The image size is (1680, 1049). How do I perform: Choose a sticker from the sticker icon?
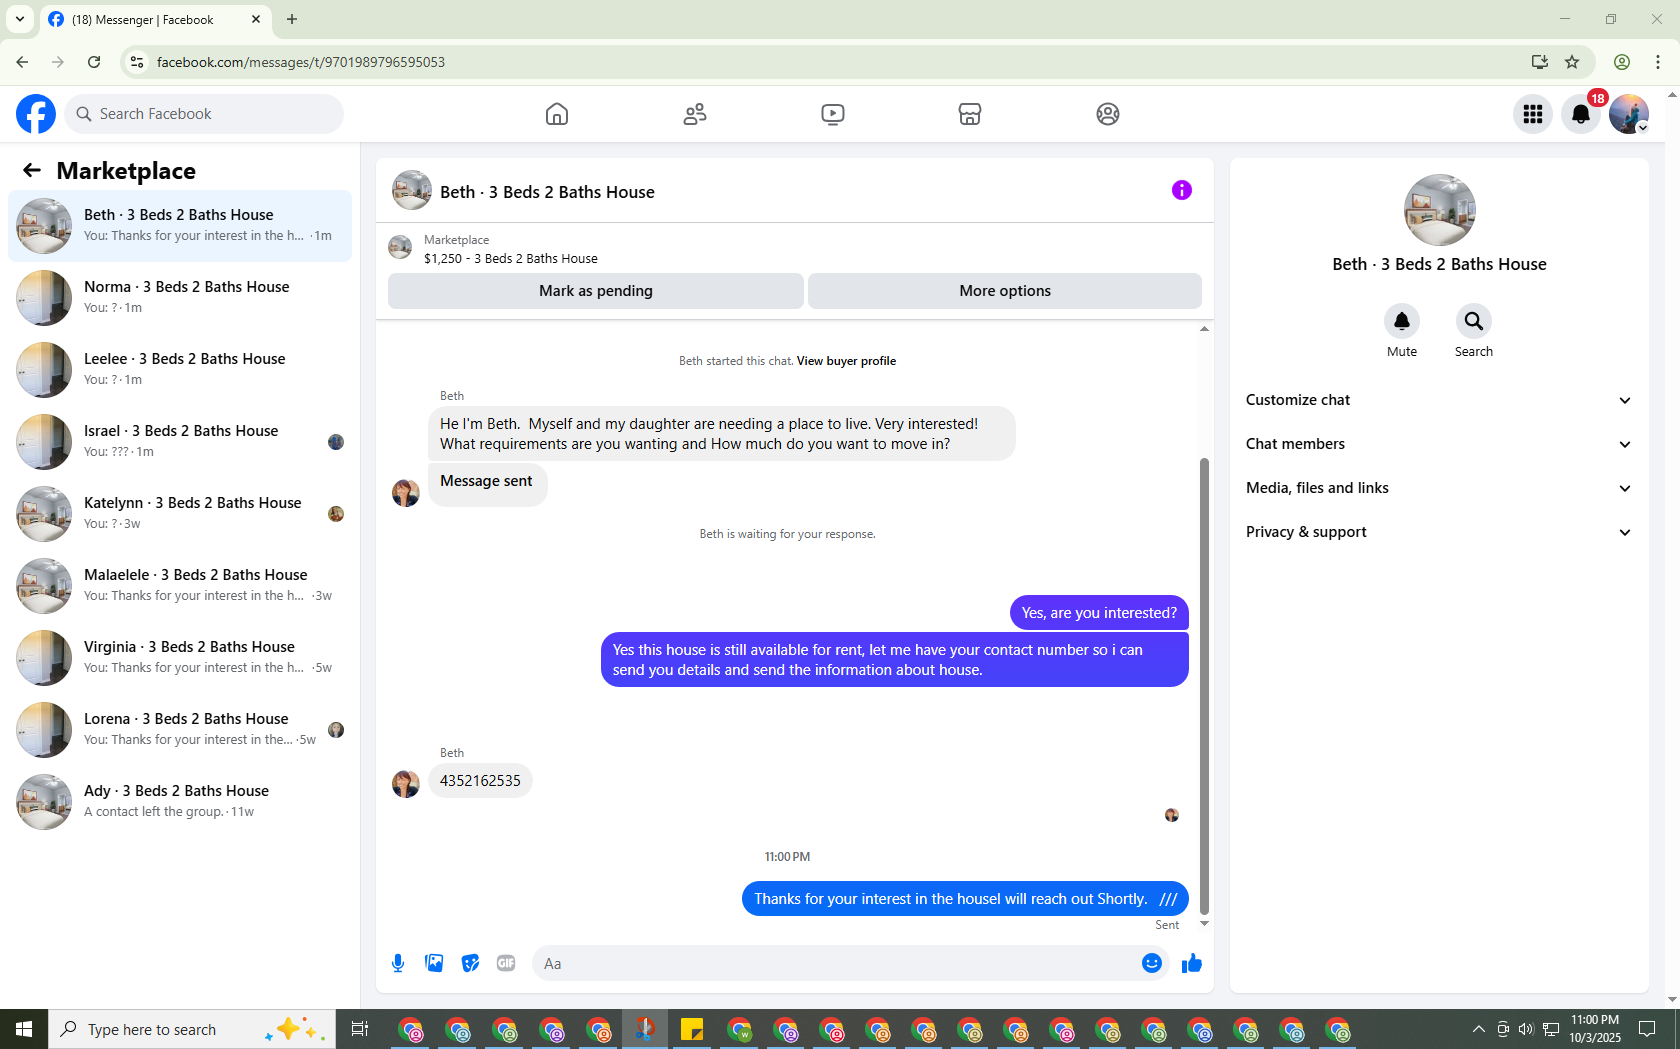click(470, 963)
